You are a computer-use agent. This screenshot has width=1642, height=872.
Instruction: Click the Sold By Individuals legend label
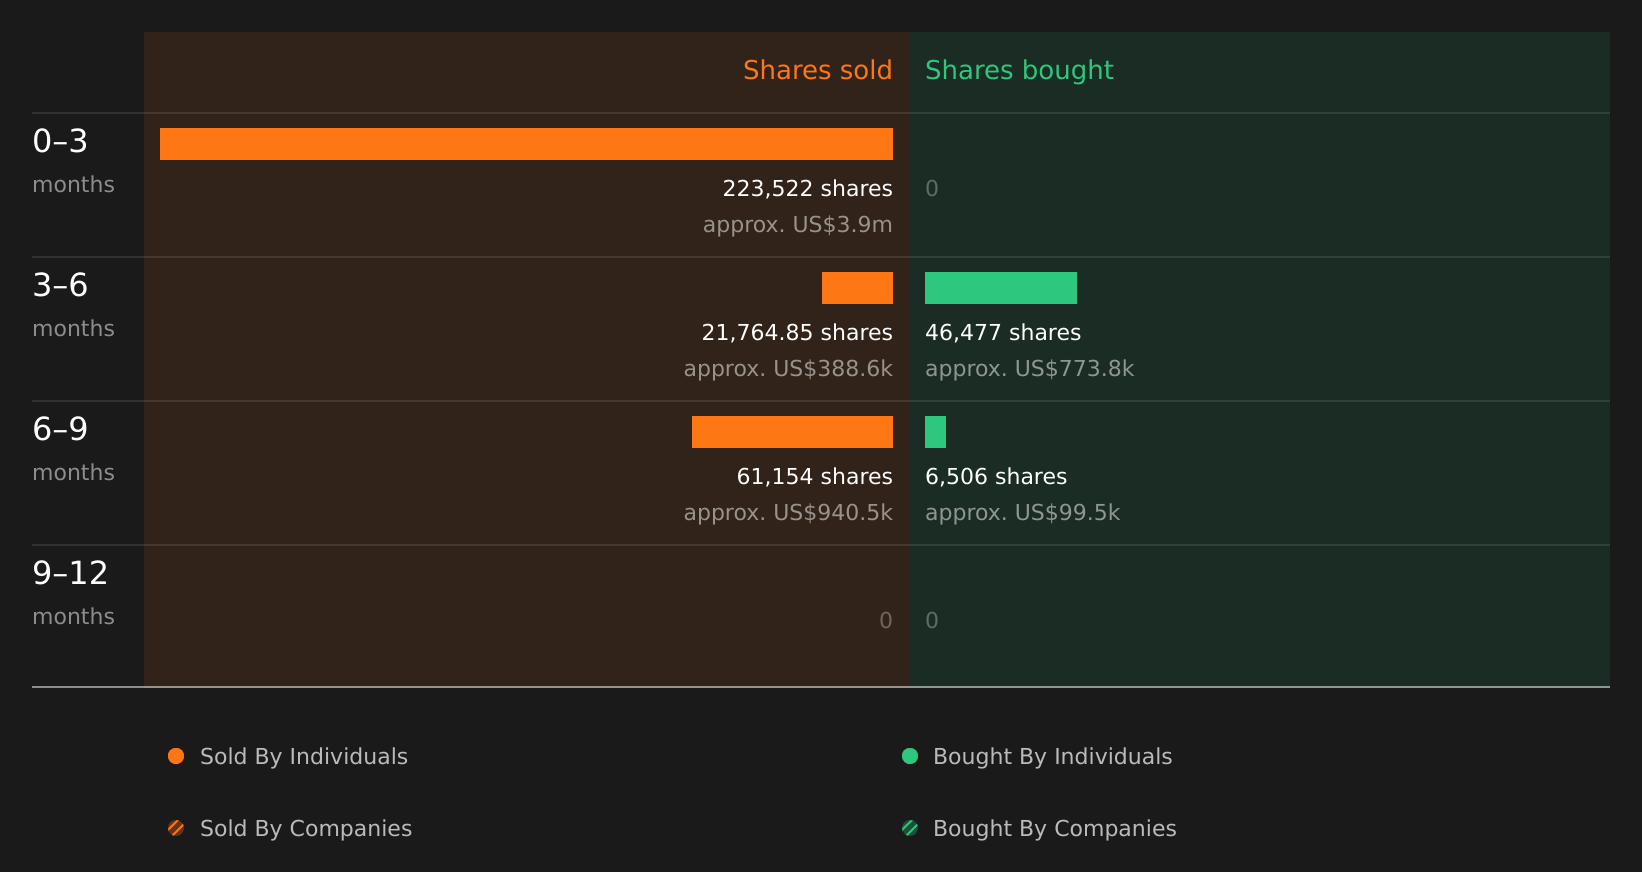coord(304,756)
